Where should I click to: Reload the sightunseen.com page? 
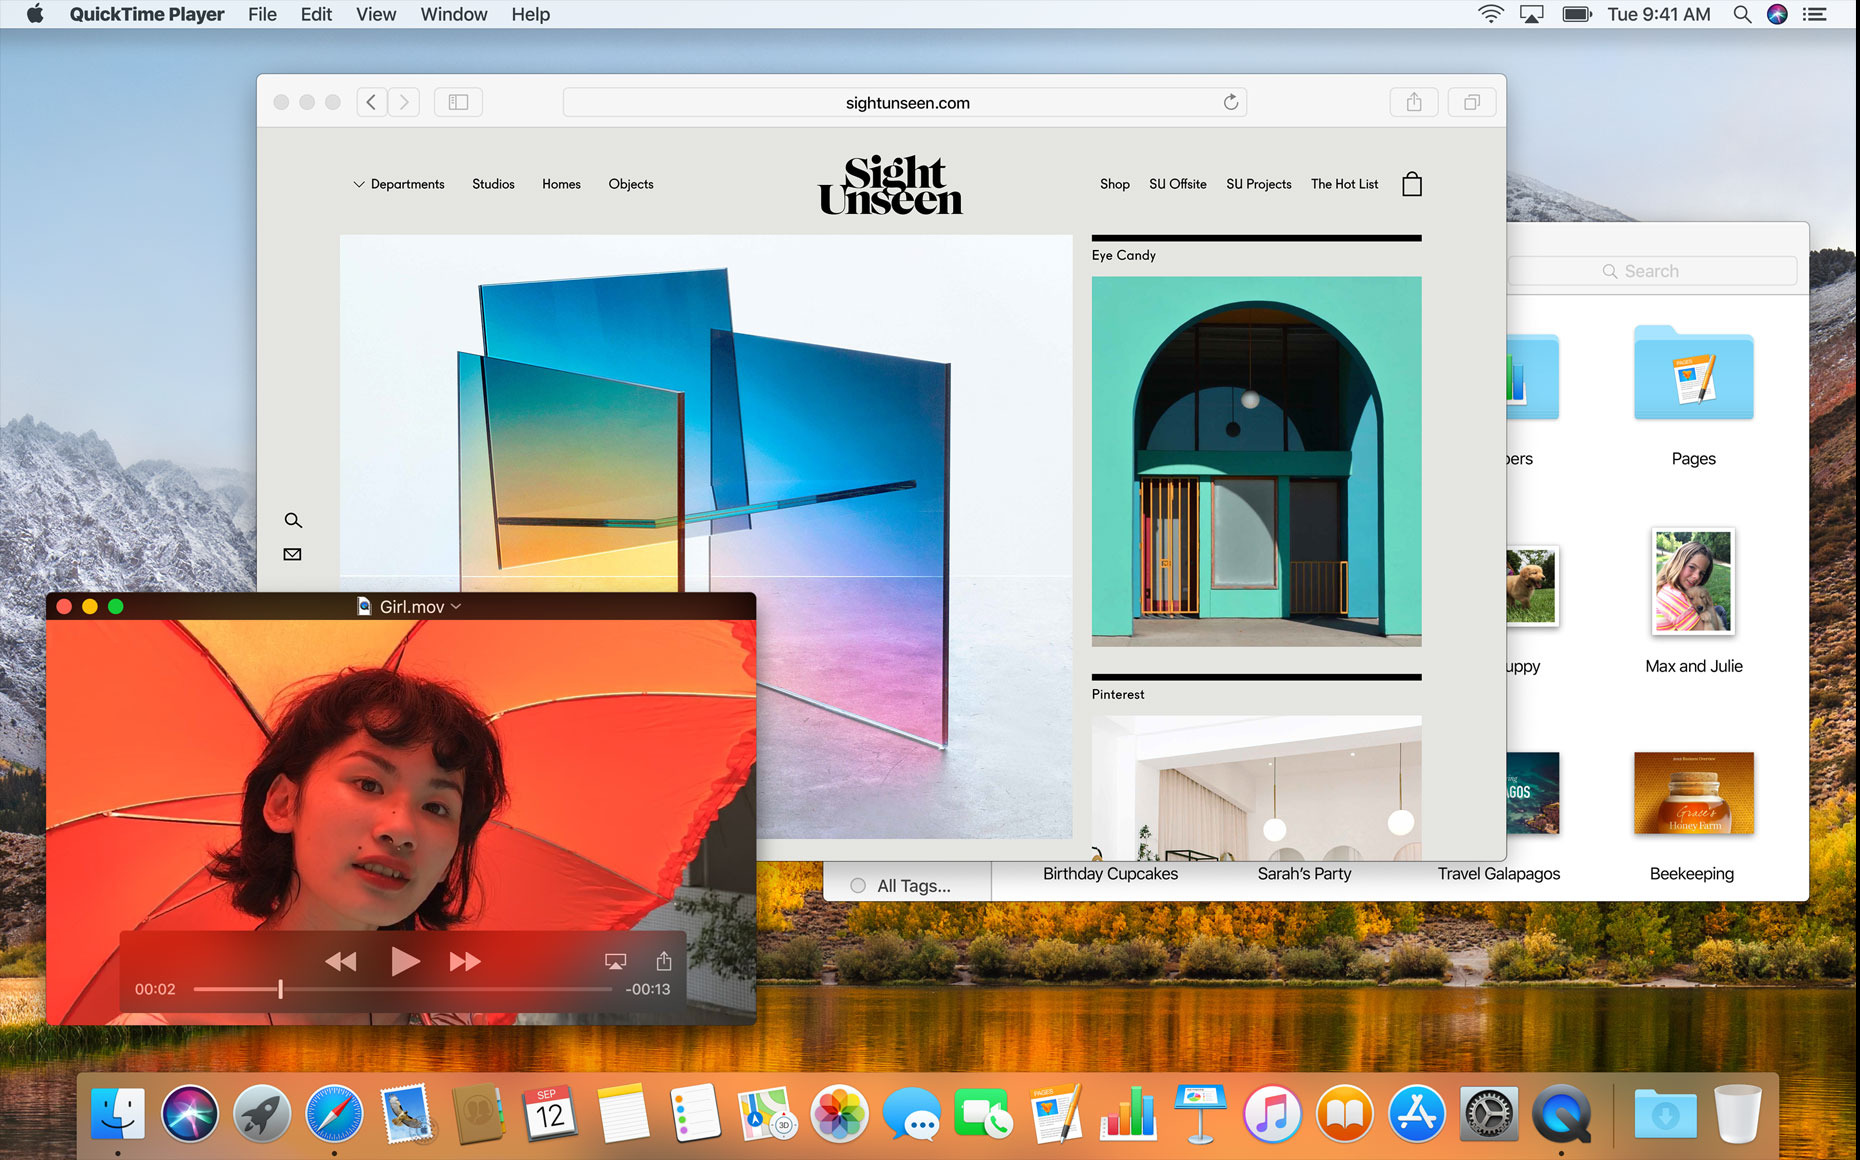pyautogui.click(x=1230, y=102)
